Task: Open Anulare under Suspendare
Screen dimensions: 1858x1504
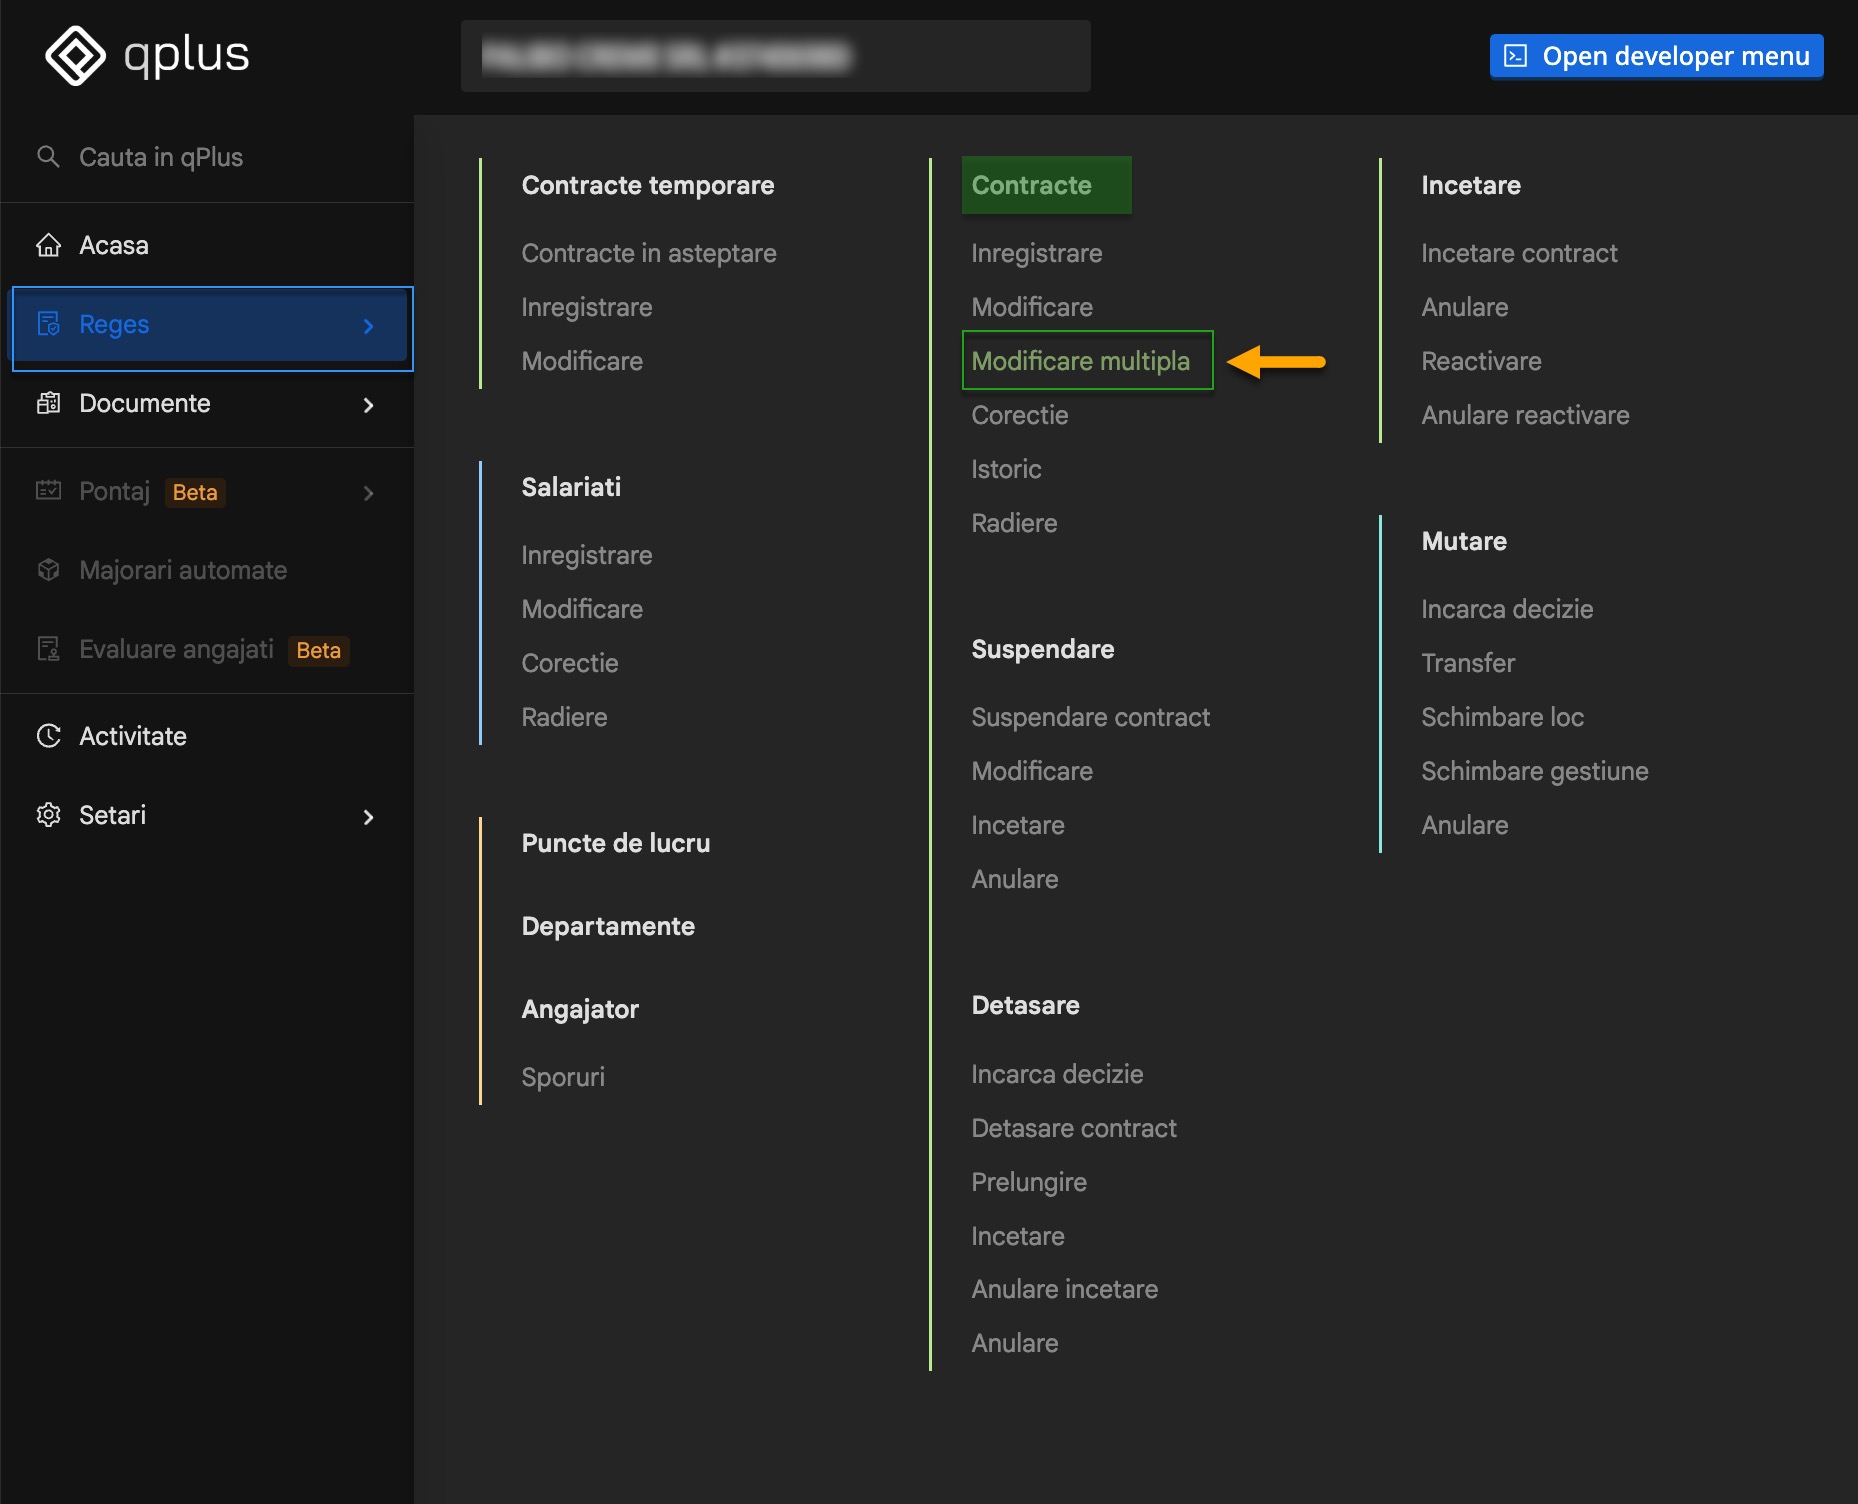Action: click(x=1015, y=879)
